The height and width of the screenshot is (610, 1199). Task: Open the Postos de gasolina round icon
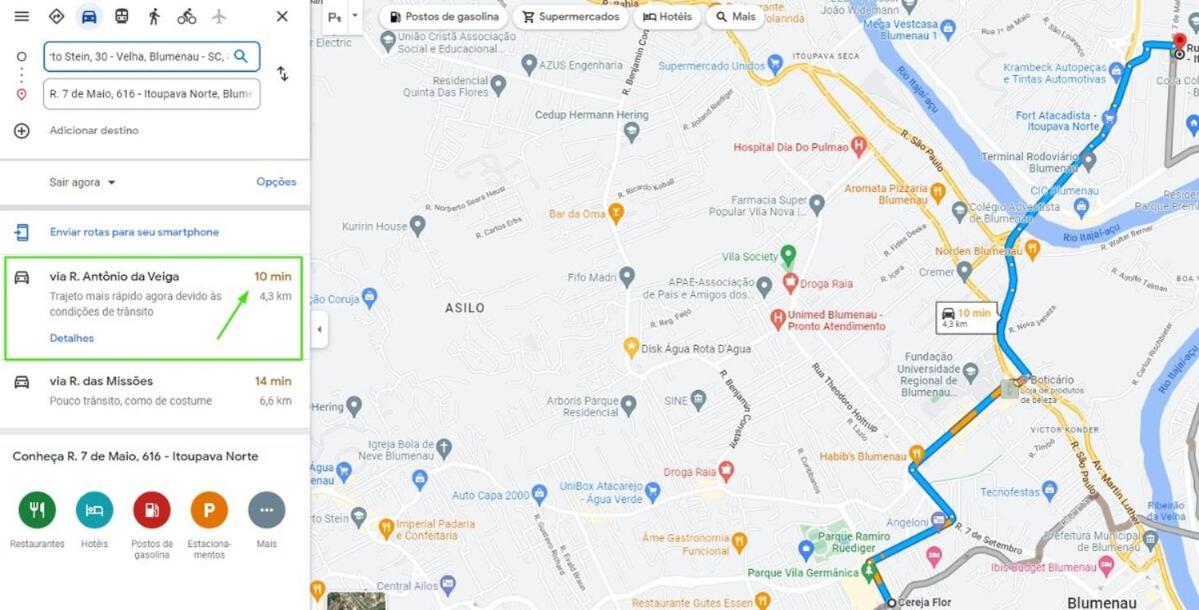(x=151, y=510)
